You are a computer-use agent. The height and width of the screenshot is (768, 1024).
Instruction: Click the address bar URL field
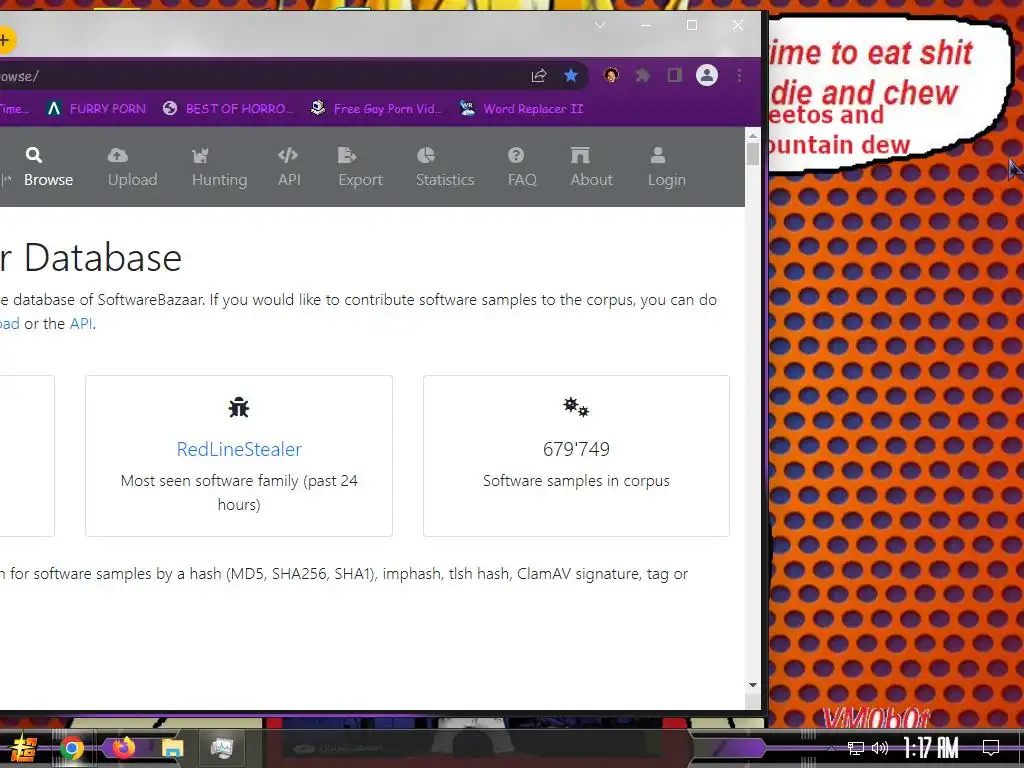(261, 76)
